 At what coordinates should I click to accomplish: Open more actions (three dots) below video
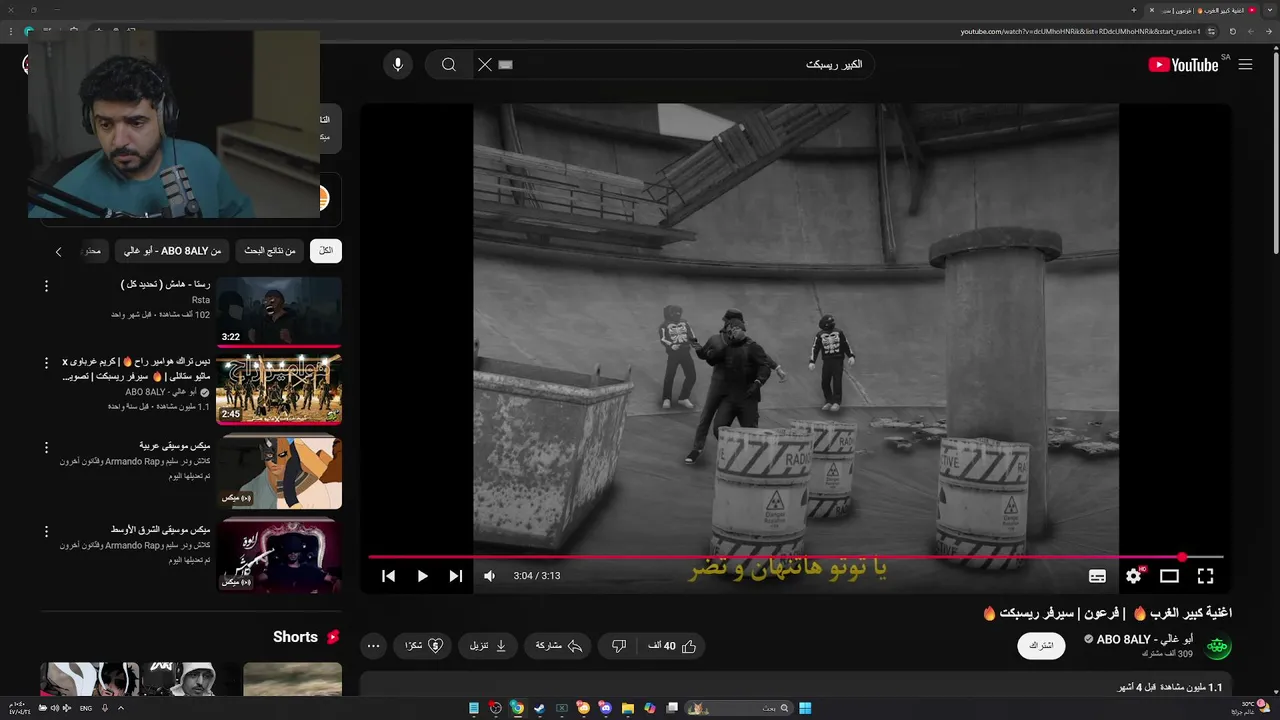coord(373,646)
